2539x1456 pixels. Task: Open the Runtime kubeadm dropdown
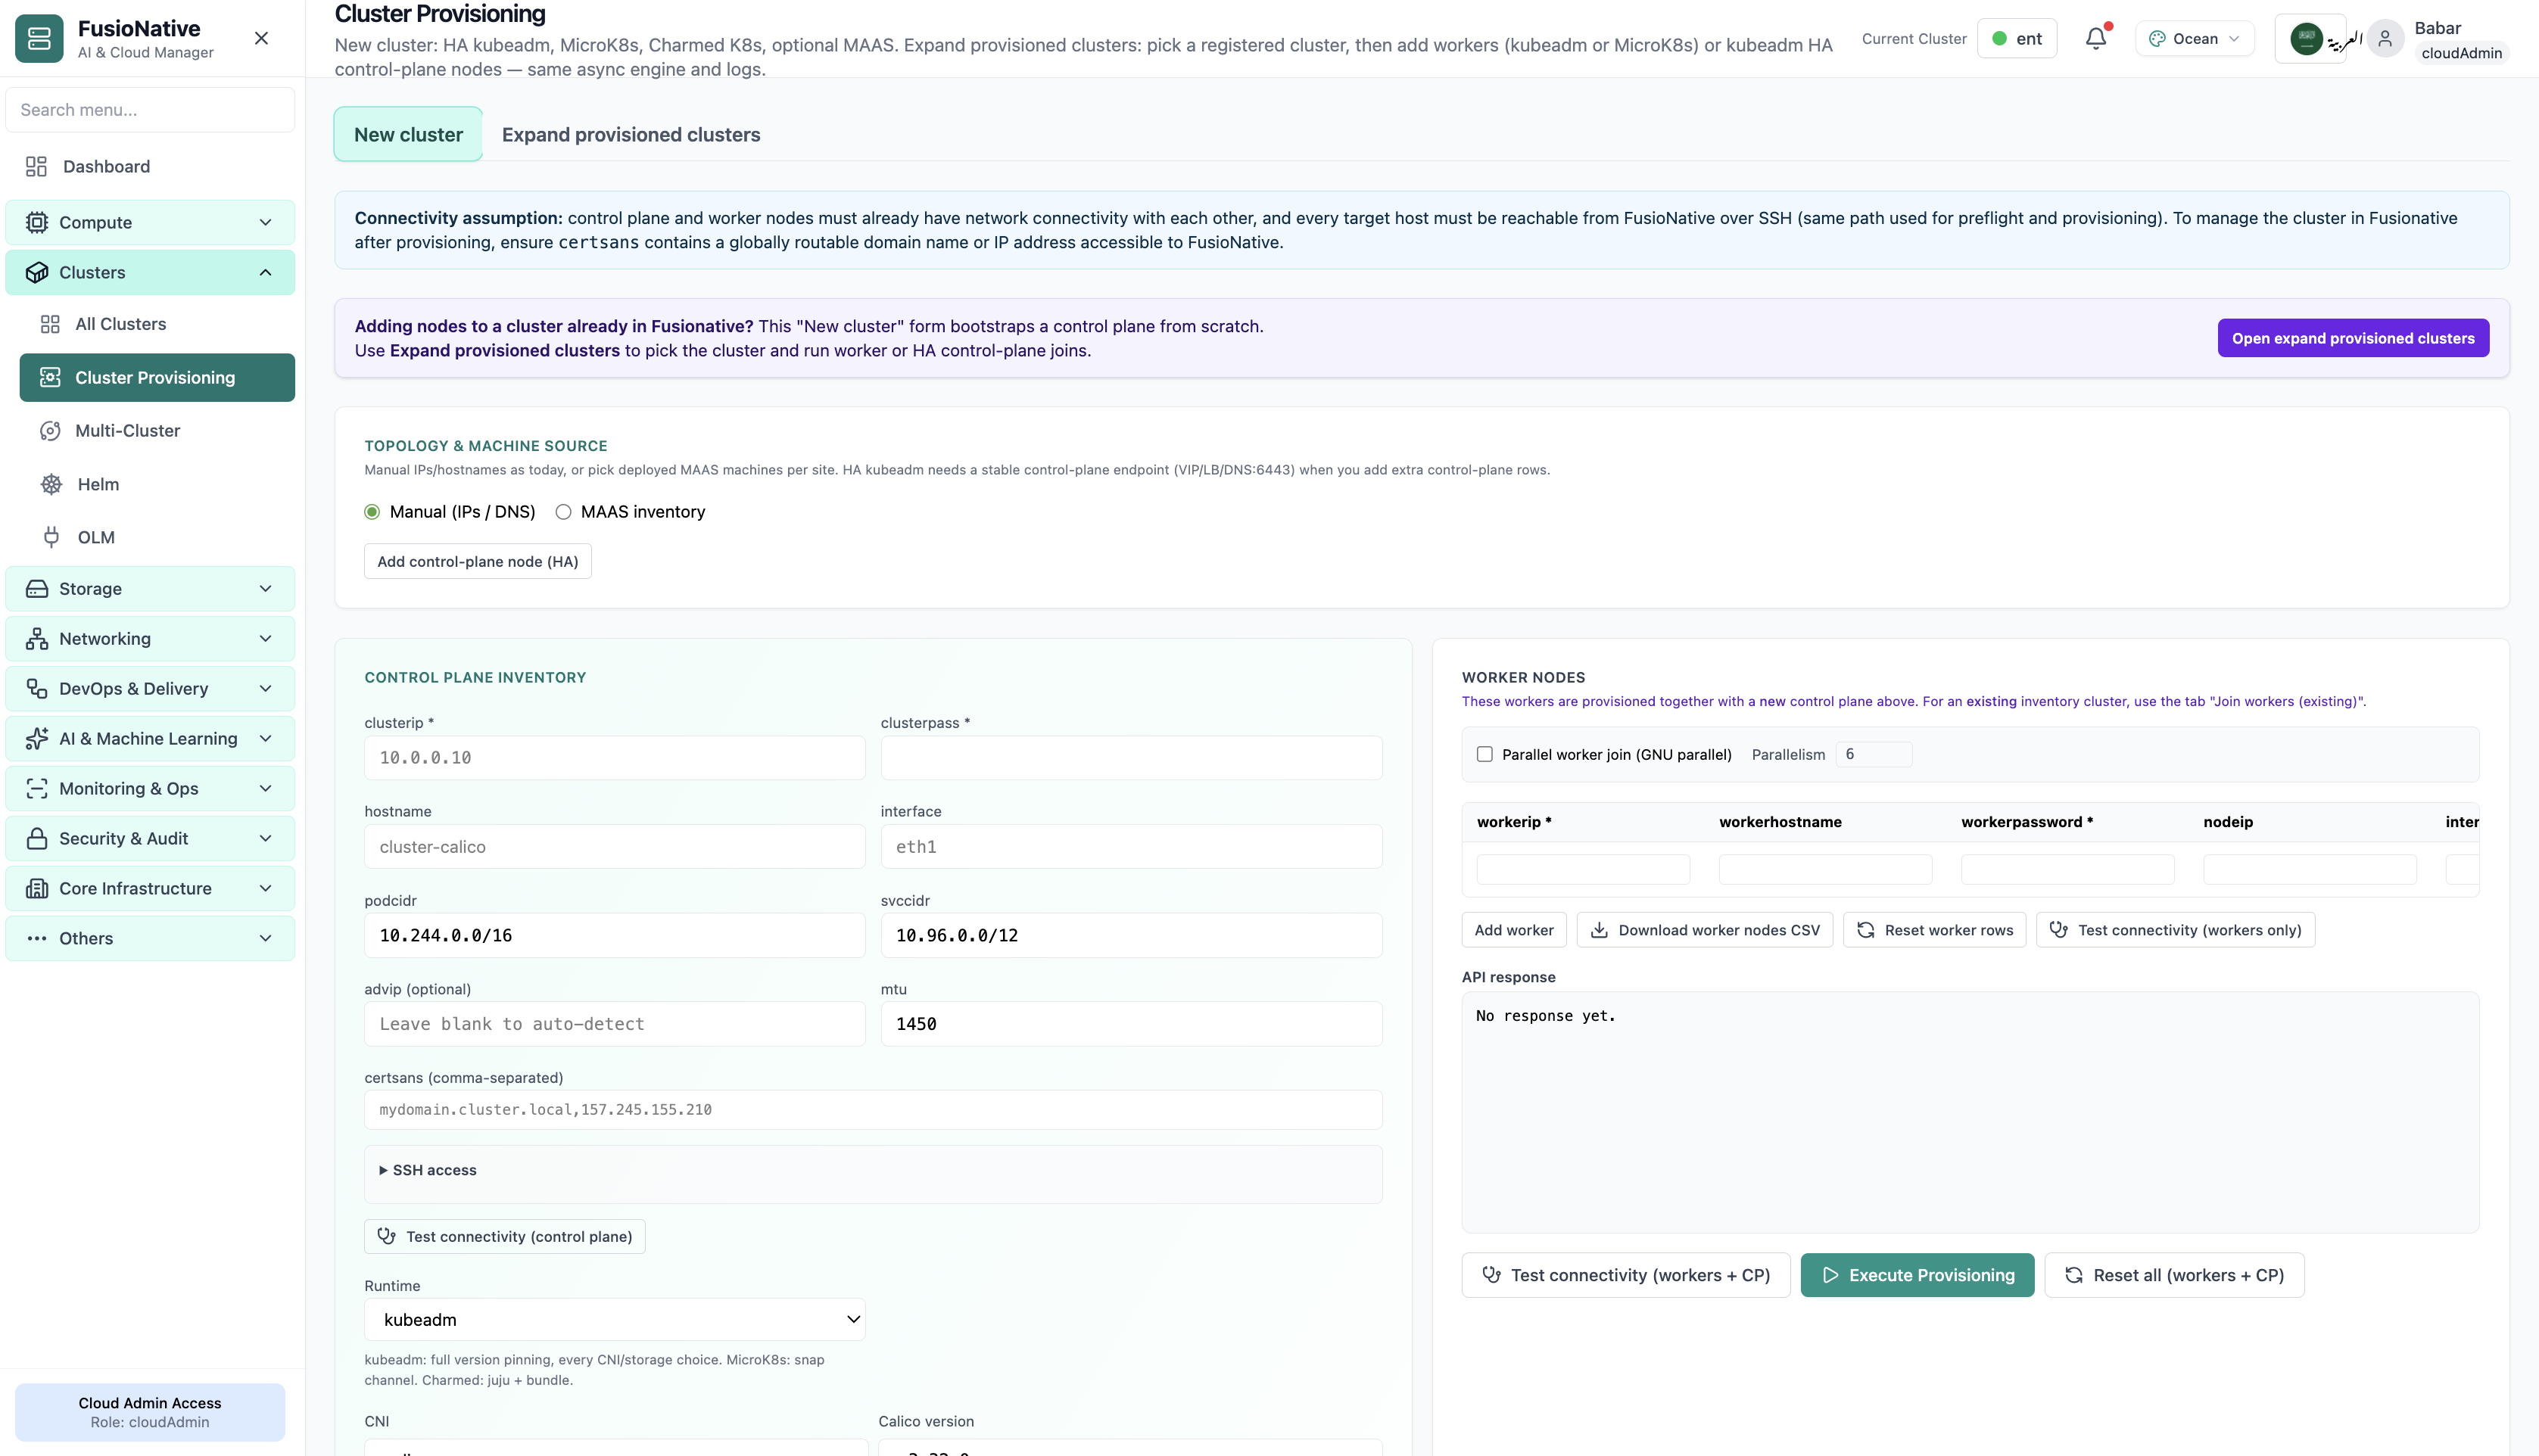tap(615, 1319)
